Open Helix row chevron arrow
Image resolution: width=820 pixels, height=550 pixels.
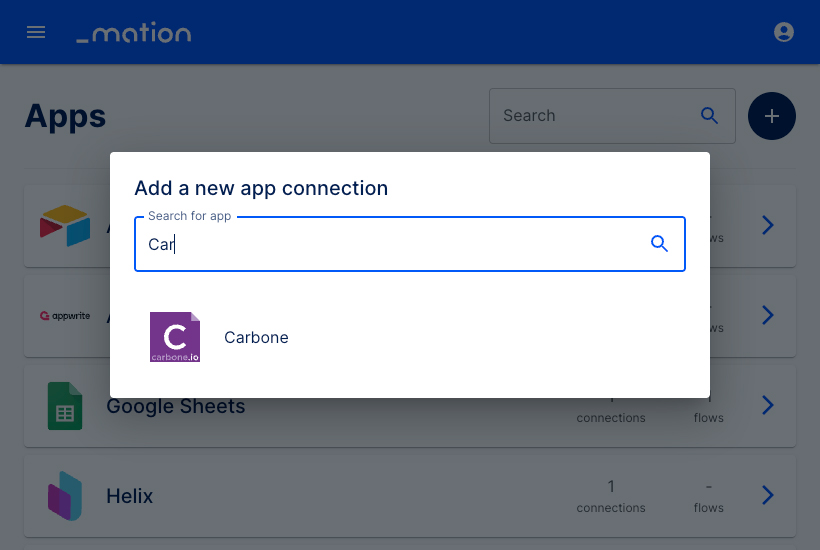tap(767, 495)
